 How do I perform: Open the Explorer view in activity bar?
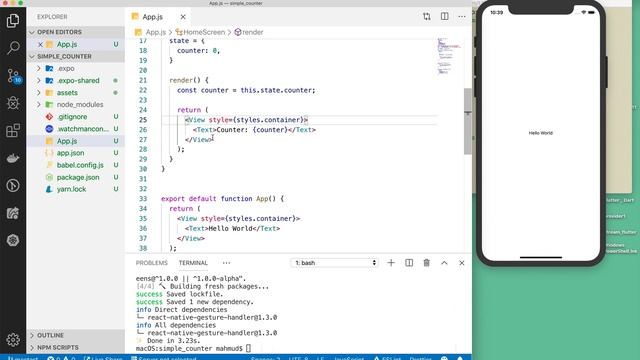[13, 20]
